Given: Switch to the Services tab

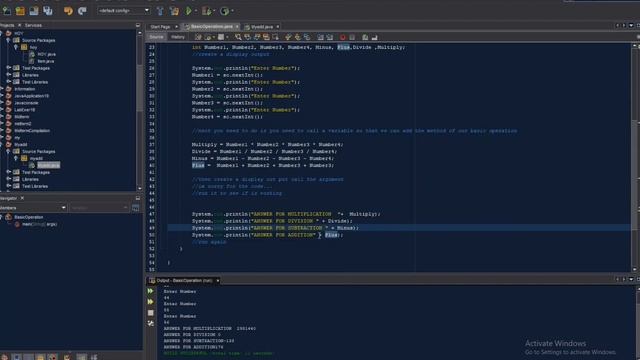Looking at the screenshot, I should pyautogui.click(x=33, y=25).
